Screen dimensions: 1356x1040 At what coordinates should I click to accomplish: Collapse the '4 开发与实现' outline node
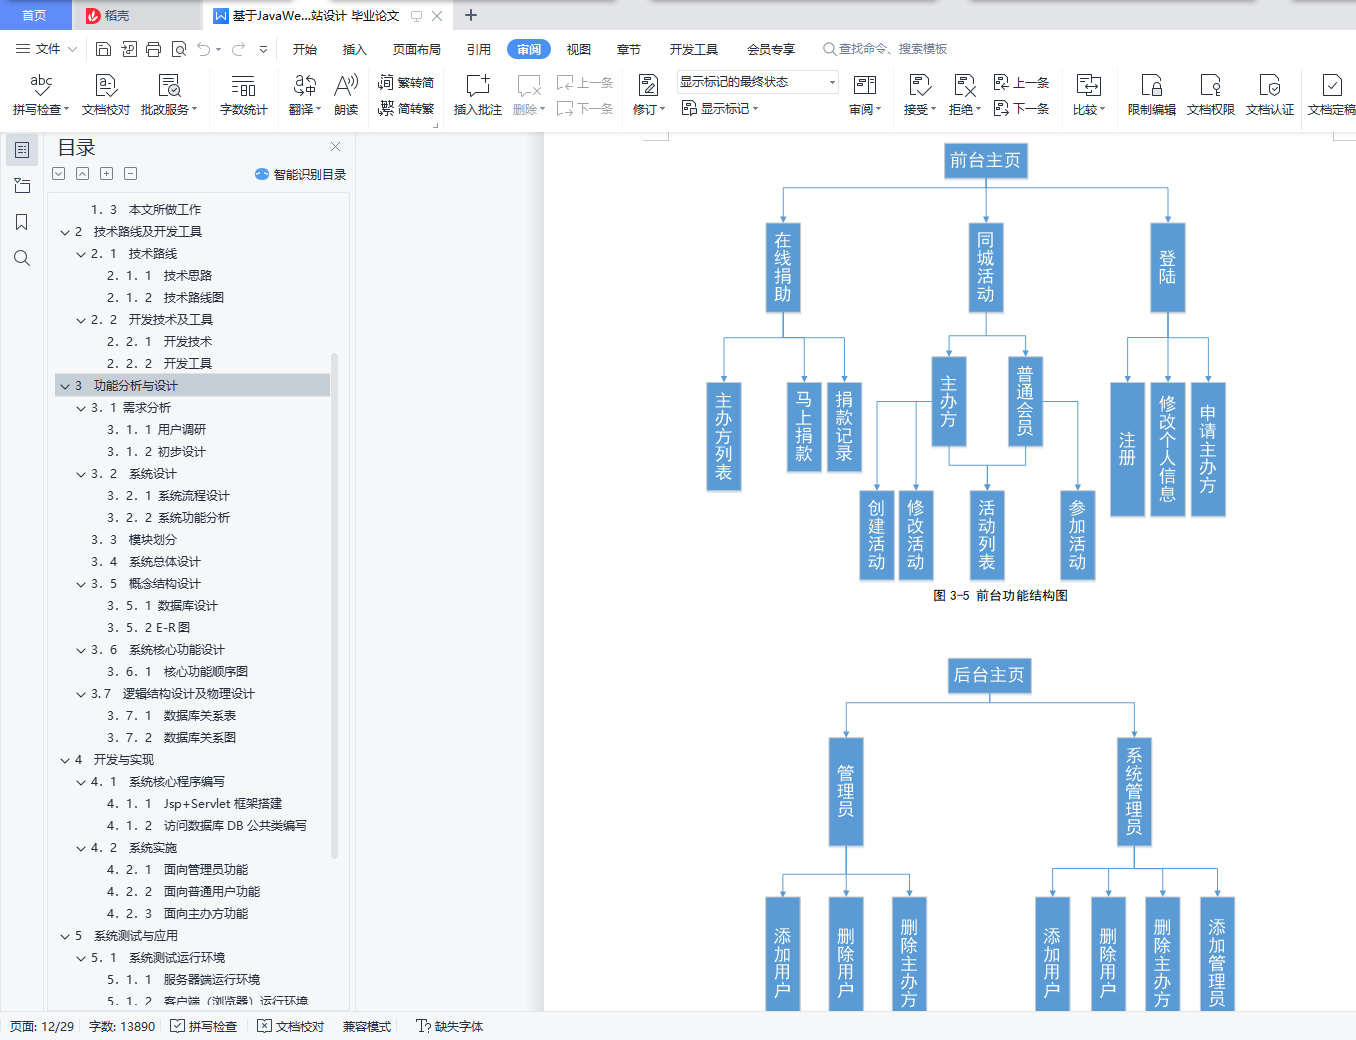(x=65, y=760)
